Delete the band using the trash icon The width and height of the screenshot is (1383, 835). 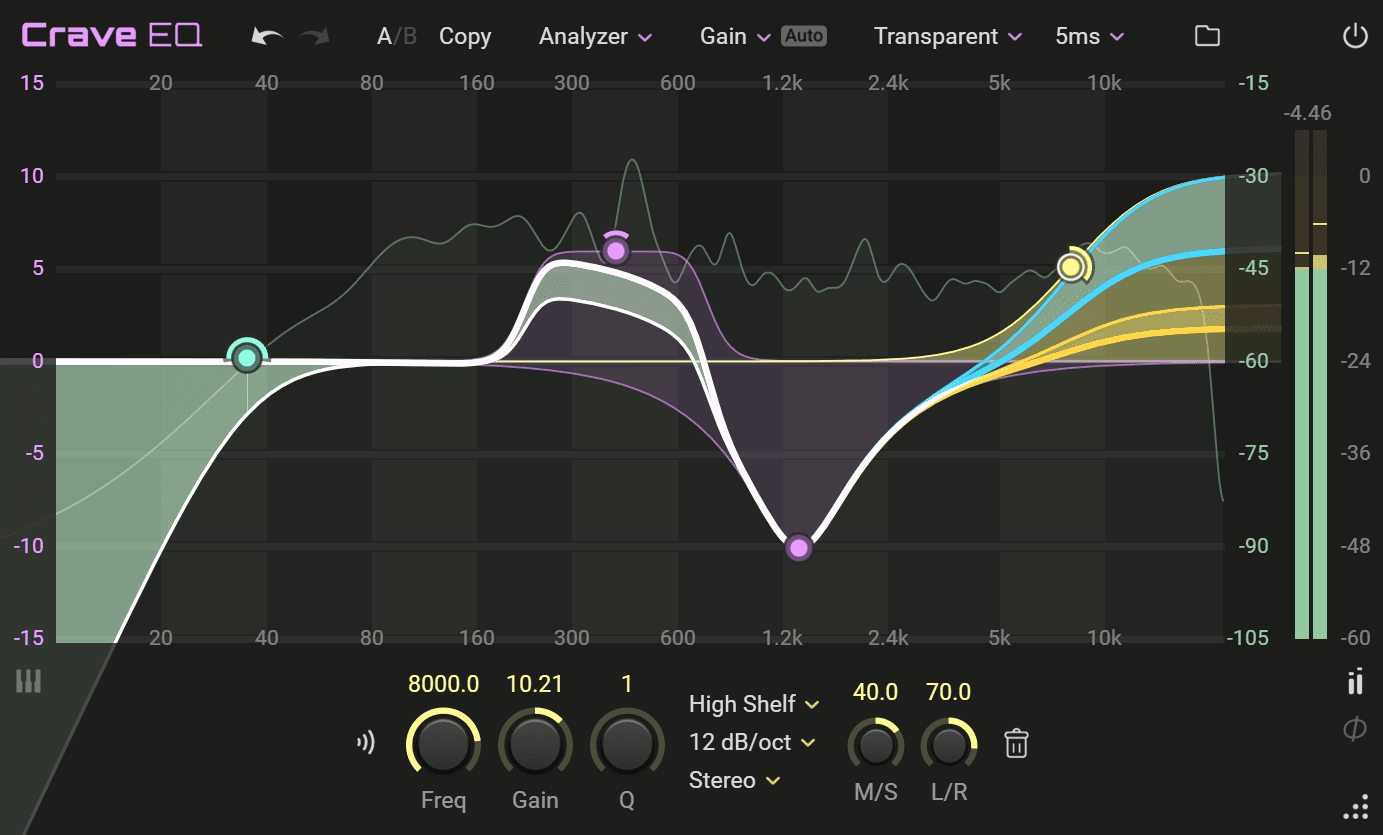pyautogui.click(x=1016, y=742)
